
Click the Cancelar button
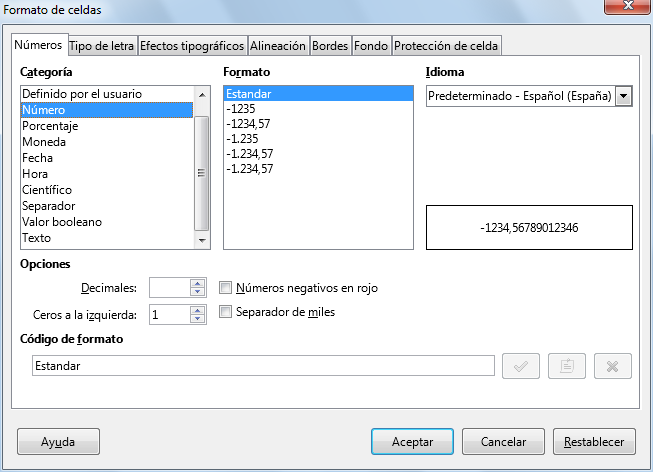coord(503,442)
